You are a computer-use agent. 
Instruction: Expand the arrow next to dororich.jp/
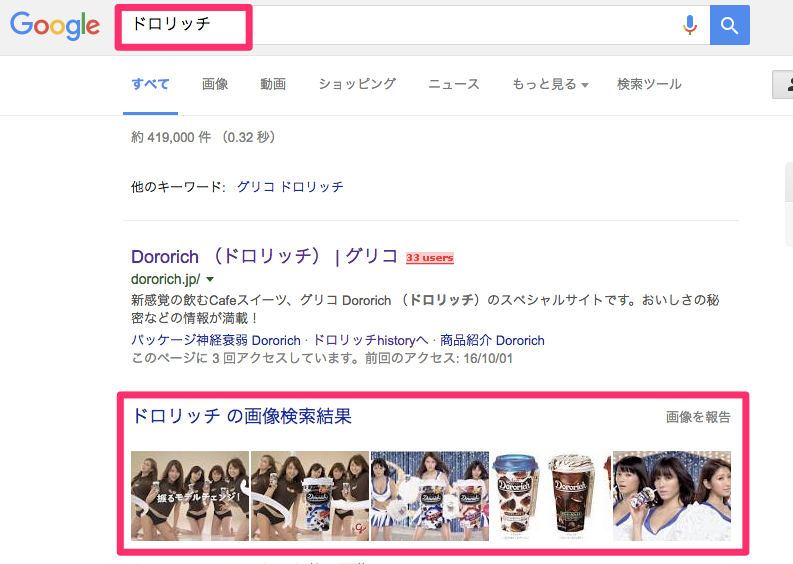click(x=210, y=279)
